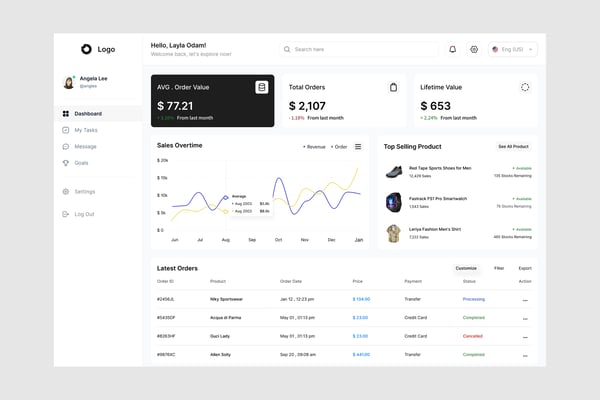This screenshot has height=400, width=600.
Task: Click the clipboard icon on Total Orders card
Action: (393, 87)
